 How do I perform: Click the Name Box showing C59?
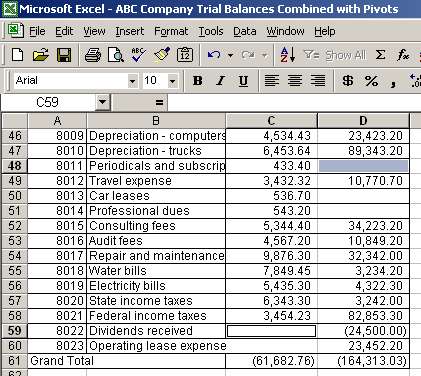[x=48, y=102]
